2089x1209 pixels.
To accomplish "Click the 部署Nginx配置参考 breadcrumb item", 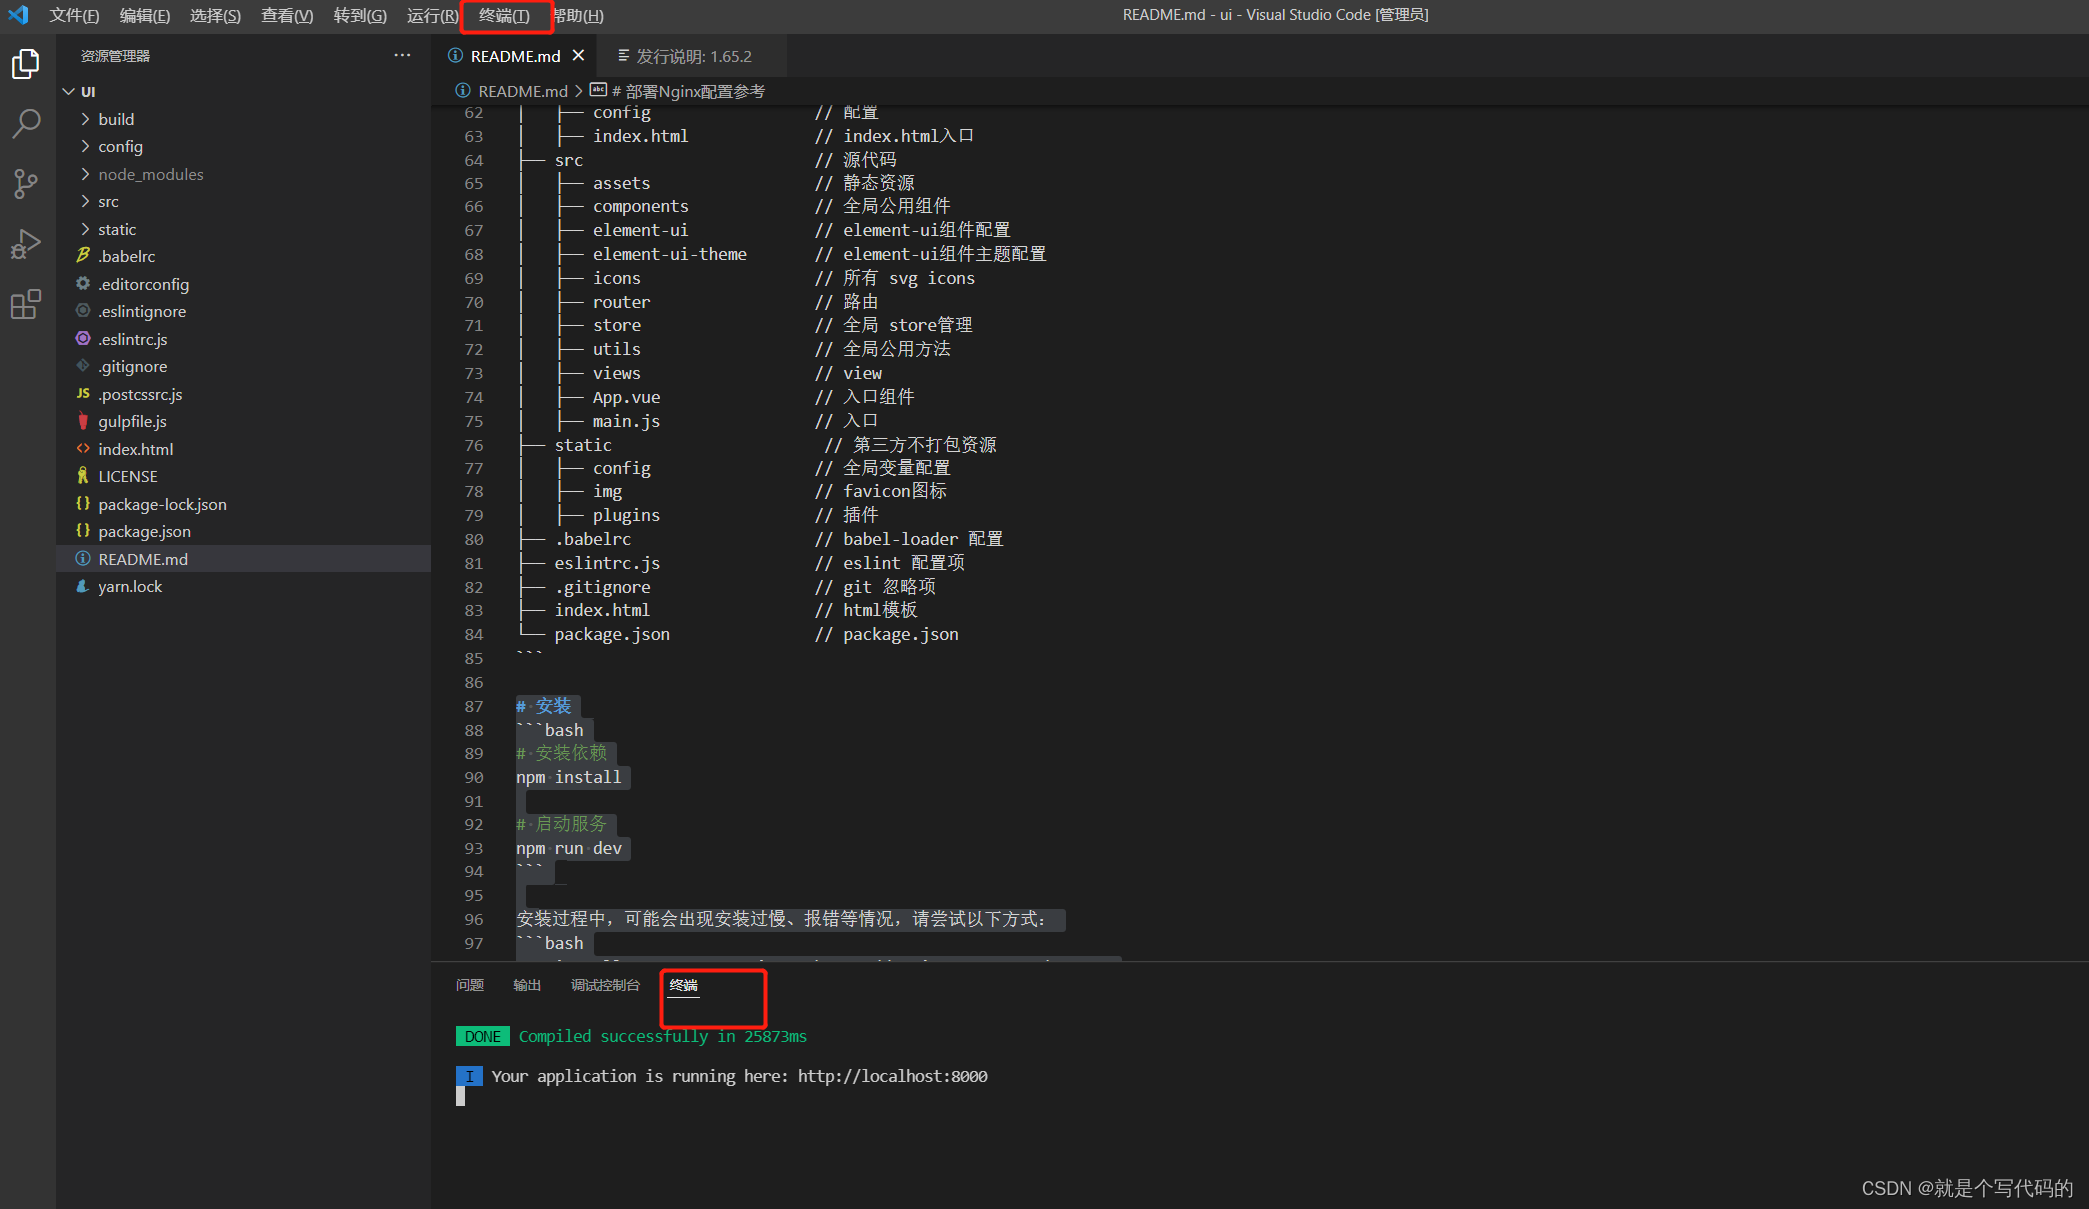I will [x=688, y=91].
